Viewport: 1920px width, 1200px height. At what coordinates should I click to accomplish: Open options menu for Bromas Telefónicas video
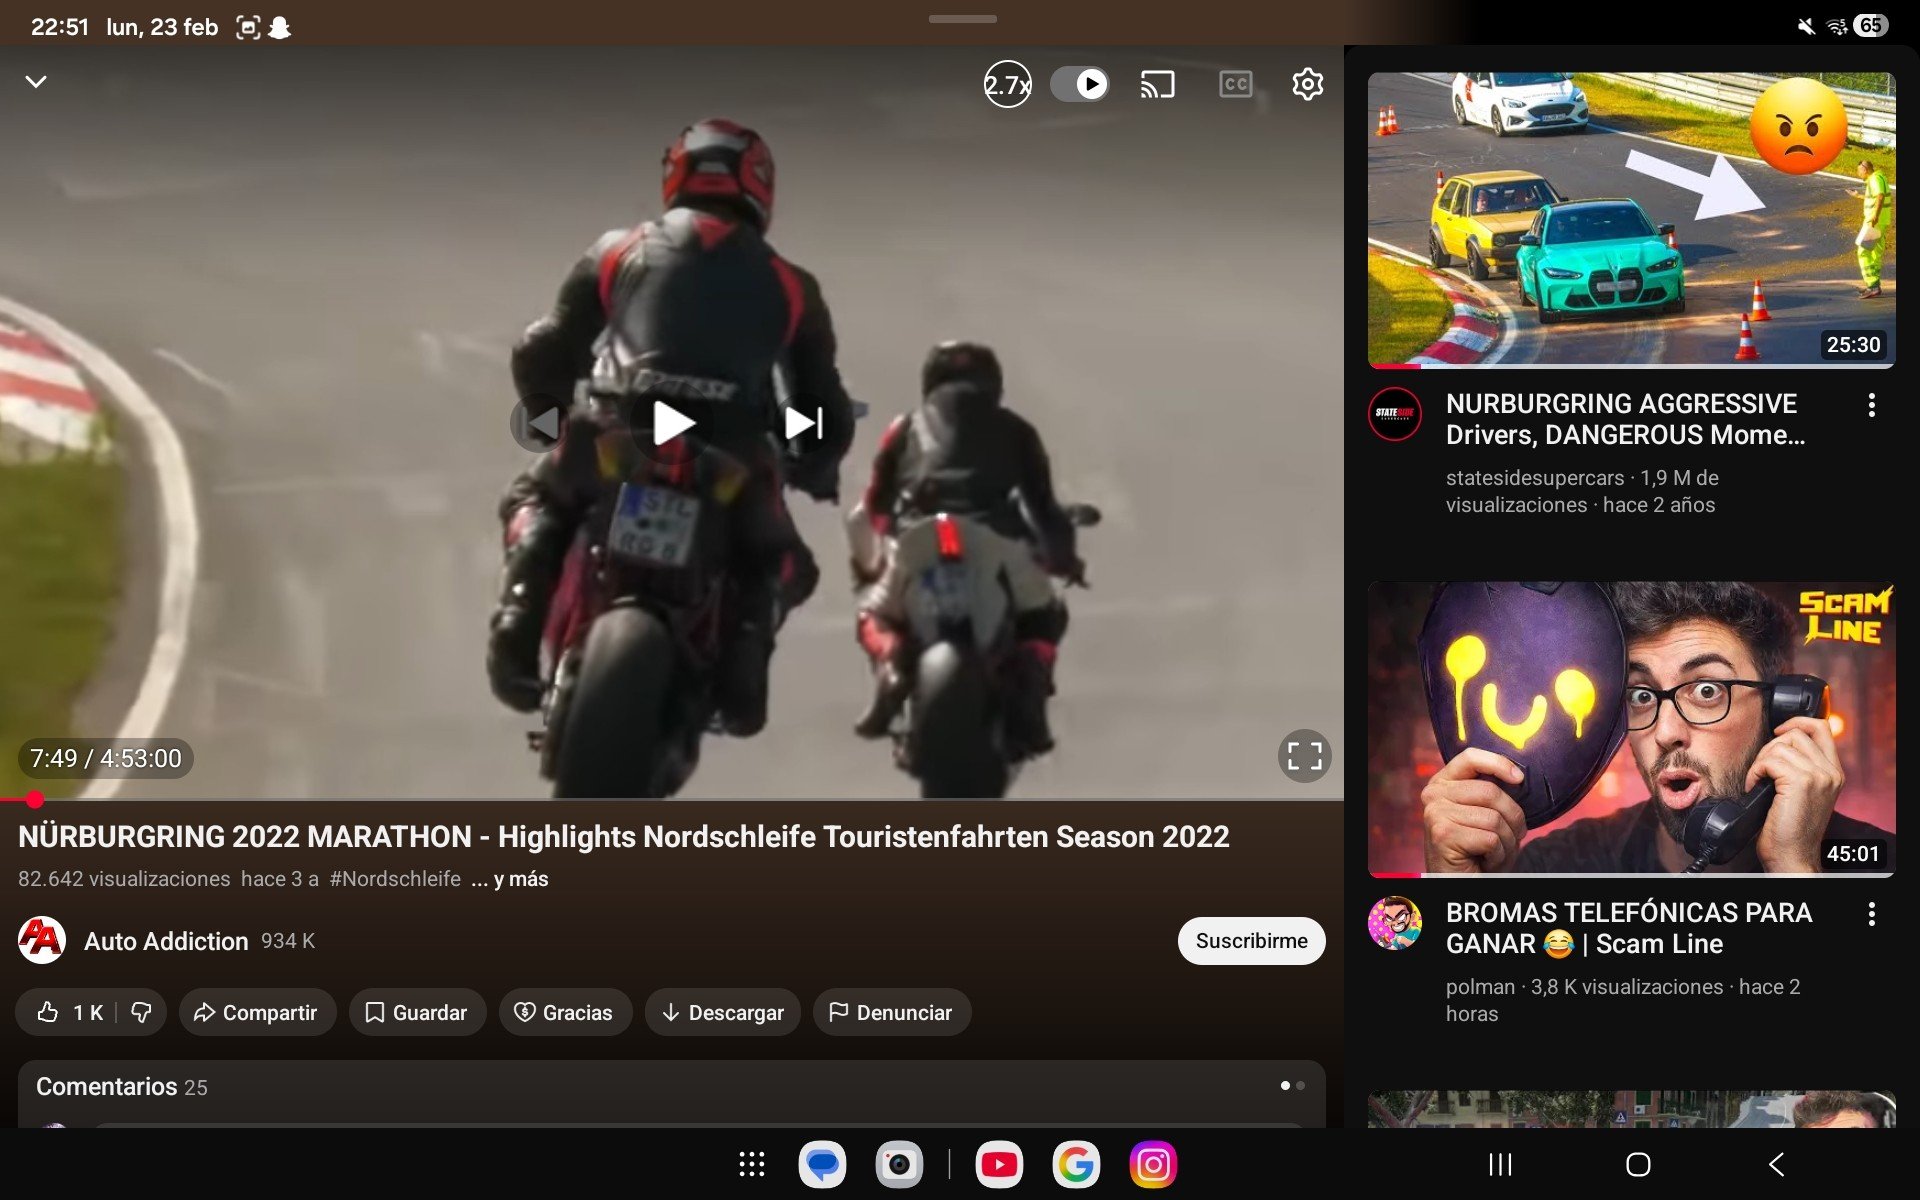[x=1871, y=914]
